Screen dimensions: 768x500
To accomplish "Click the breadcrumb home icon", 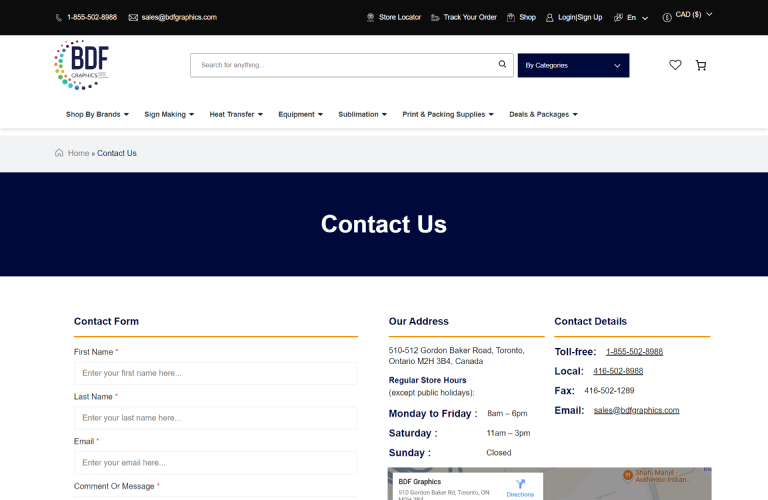I will (59, 153).
